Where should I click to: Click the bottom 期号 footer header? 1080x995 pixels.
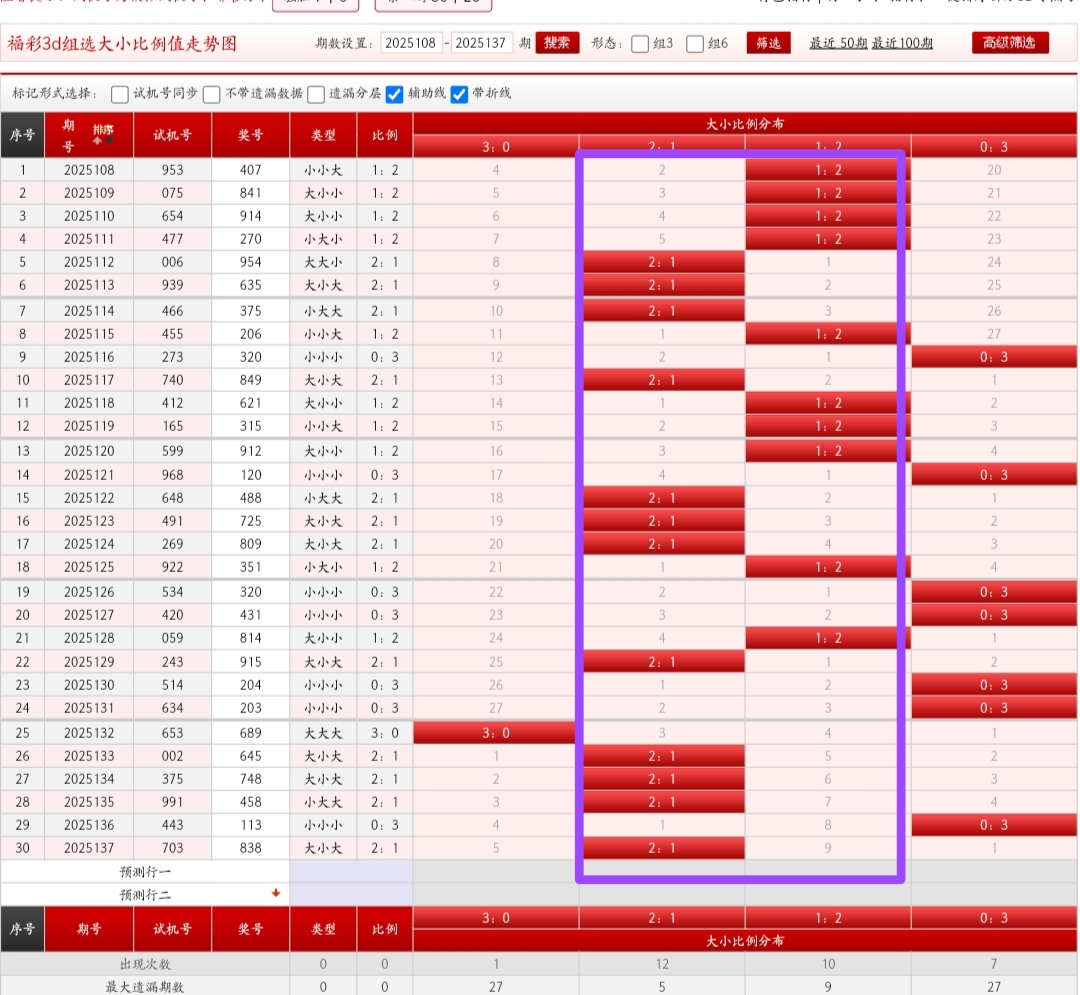(x=89, y=929)
